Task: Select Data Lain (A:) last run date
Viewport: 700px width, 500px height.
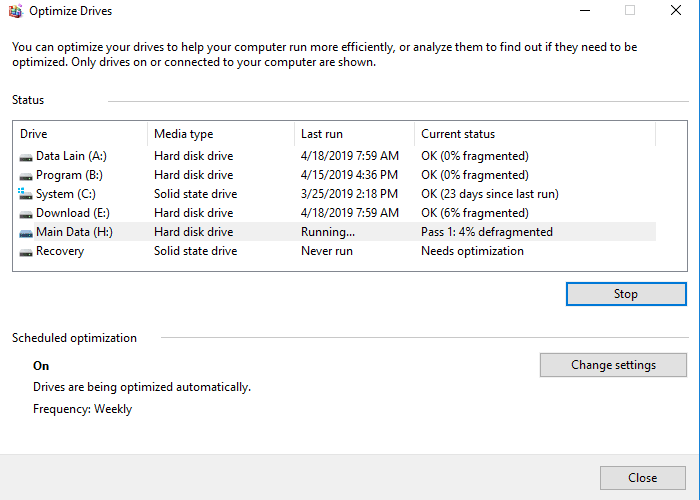Action: pos(350,156)
